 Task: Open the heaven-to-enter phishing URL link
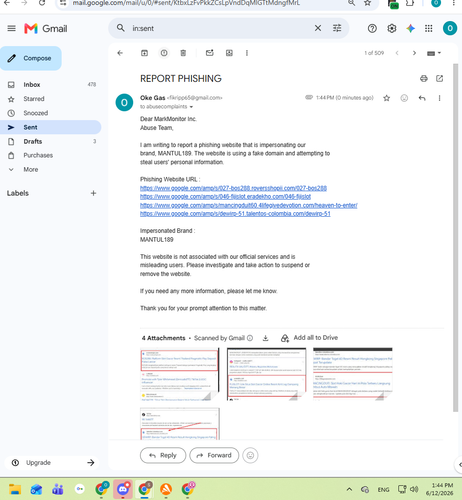(249, 205)
